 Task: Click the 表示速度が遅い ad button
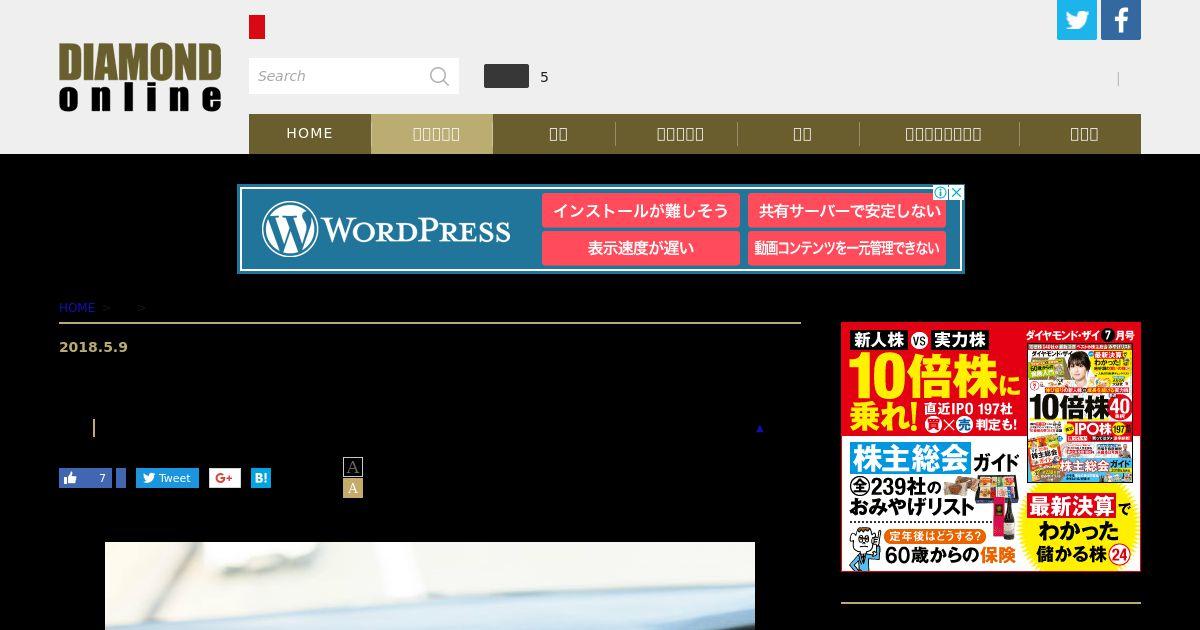(641, 248)
